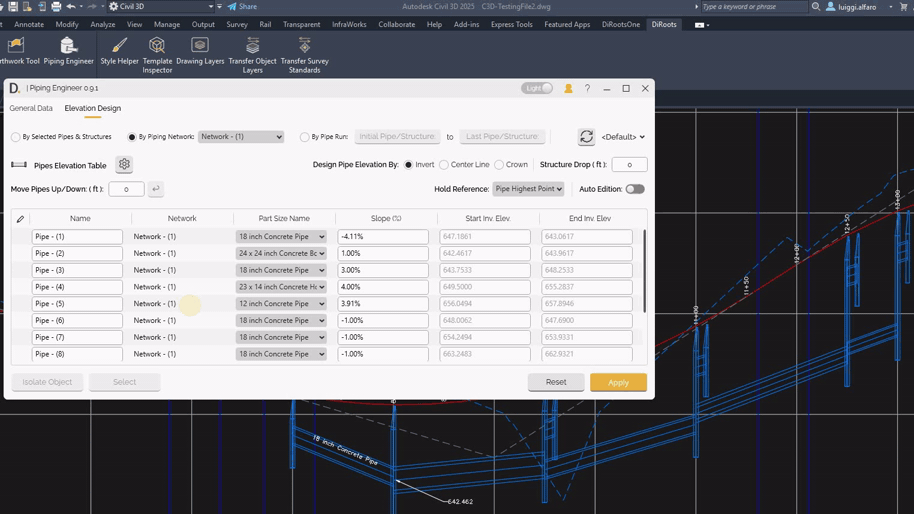Click the refresh icon beside Default
Screen dimensions: 914x514
586,137
